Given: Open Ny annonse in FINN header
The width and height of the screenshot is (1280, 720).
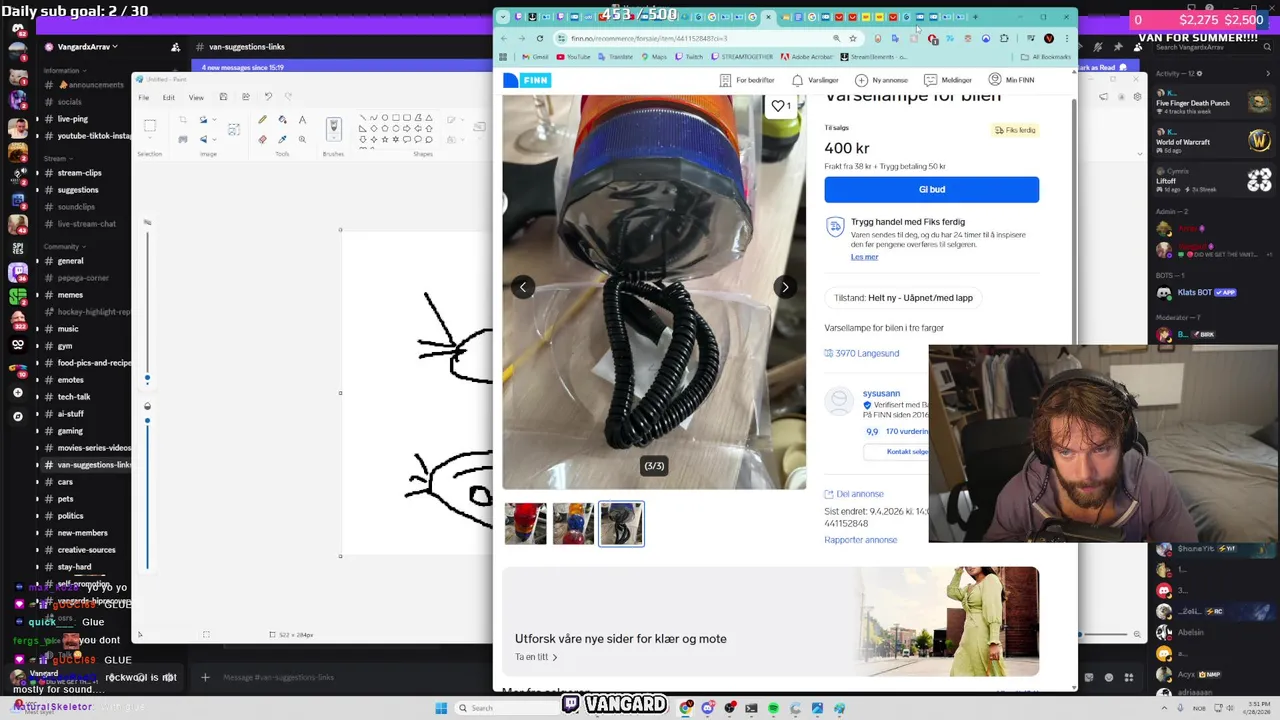Looking at the screenshot, I should pyautogui.click(x=881, y=80).
